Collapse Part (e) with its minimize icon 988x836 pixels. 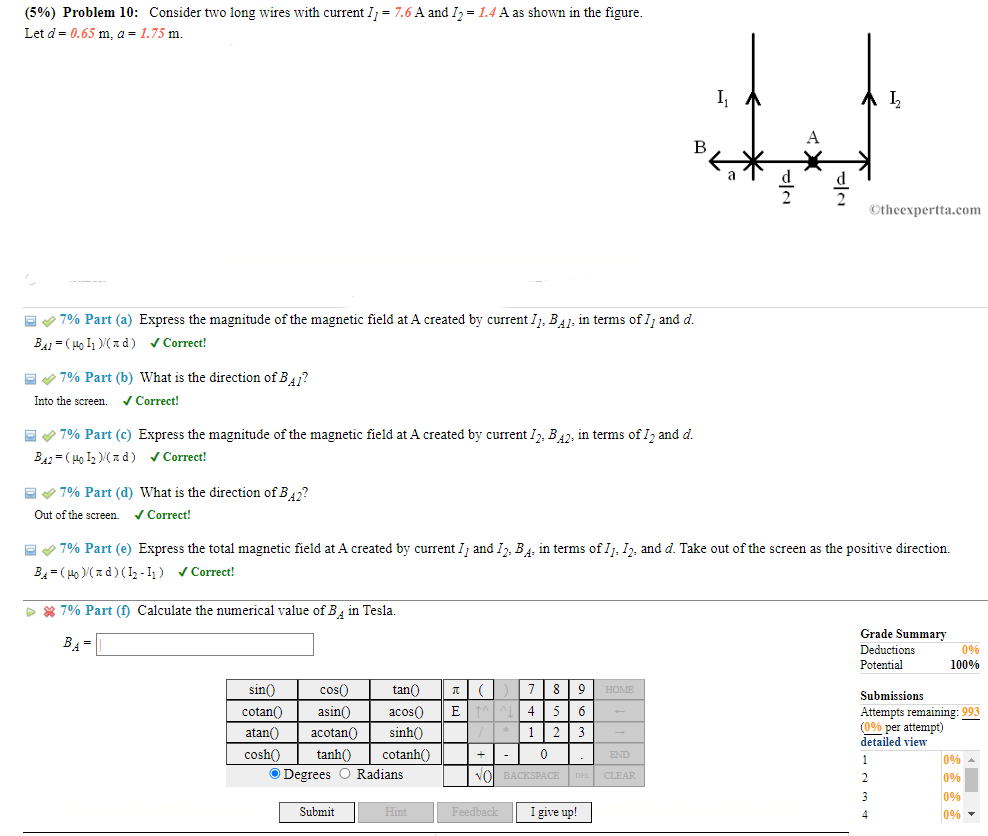pyautogui.click(x=29, y=548)
